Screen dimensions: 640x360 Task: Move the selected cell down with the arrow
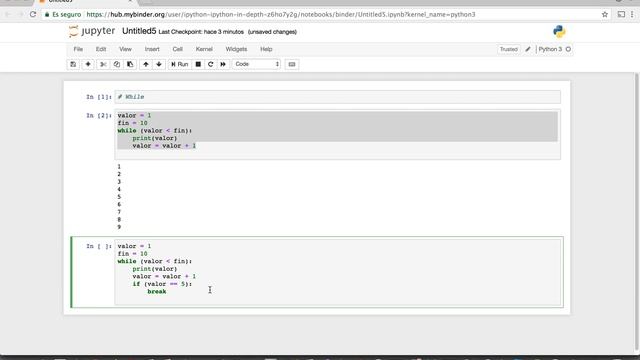159,64
